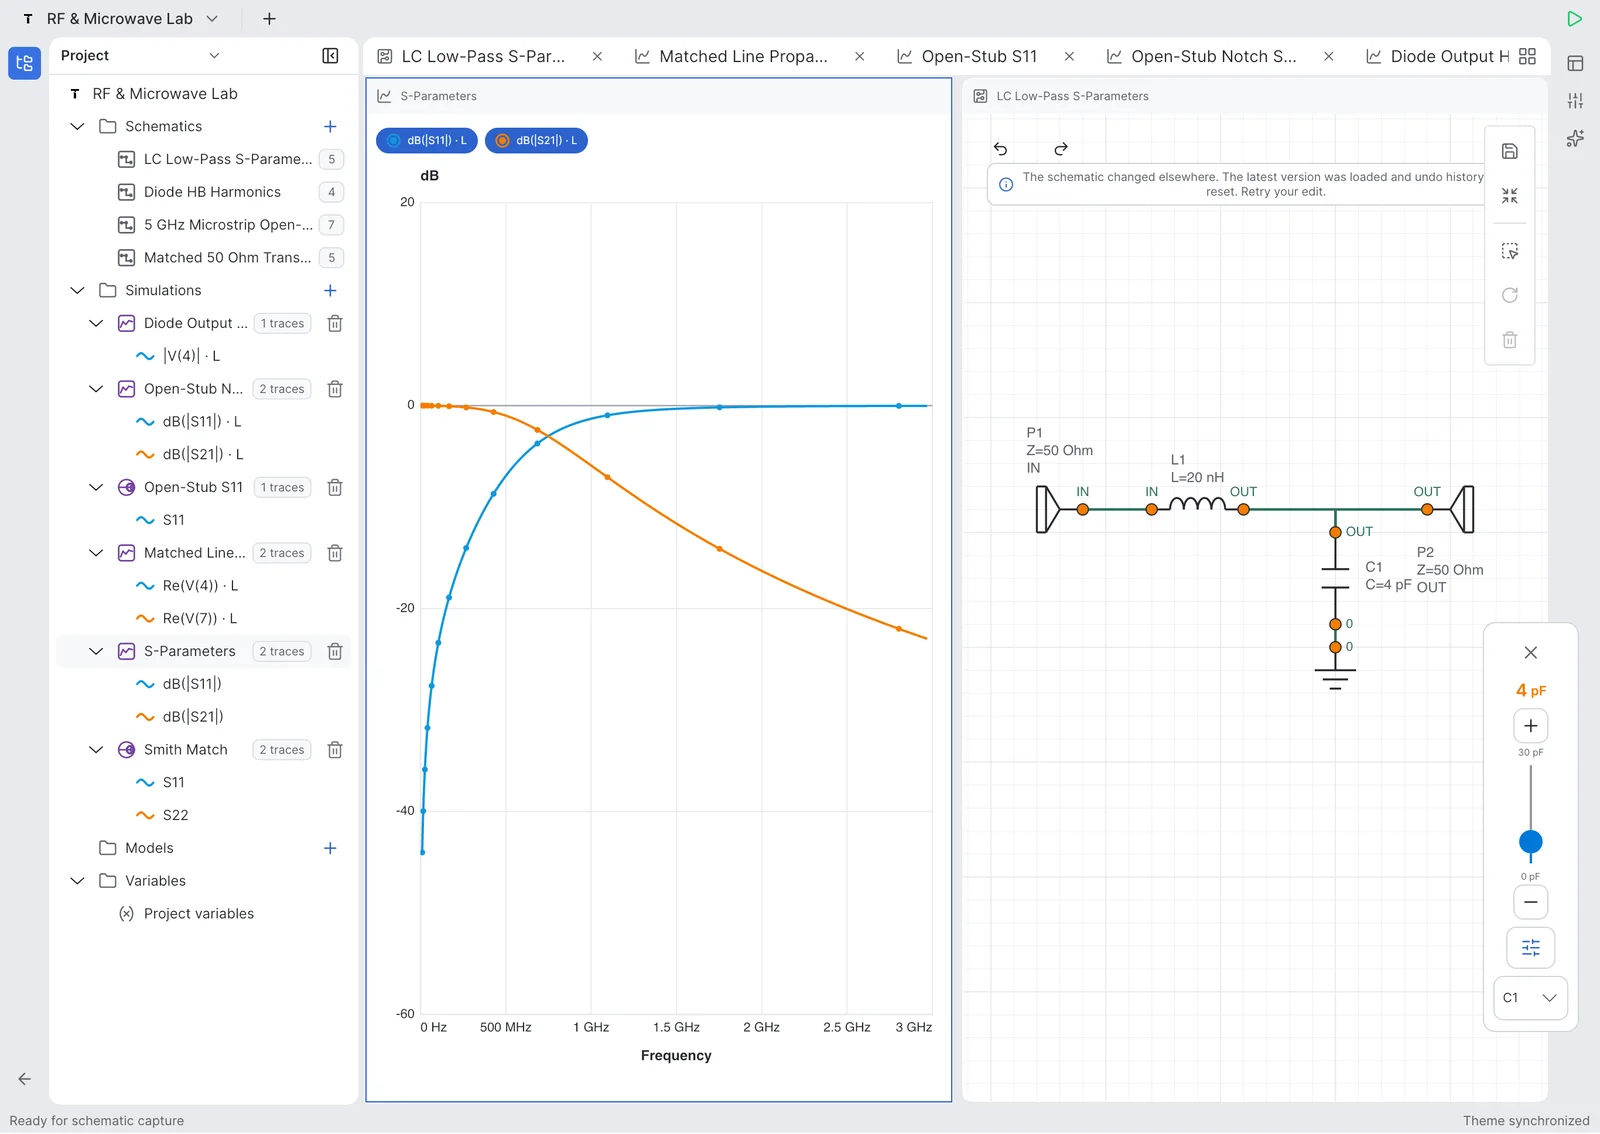Redo schematic edit
The image size is (1600, 1134).
pyautogui.click(x=1061, y=149)
